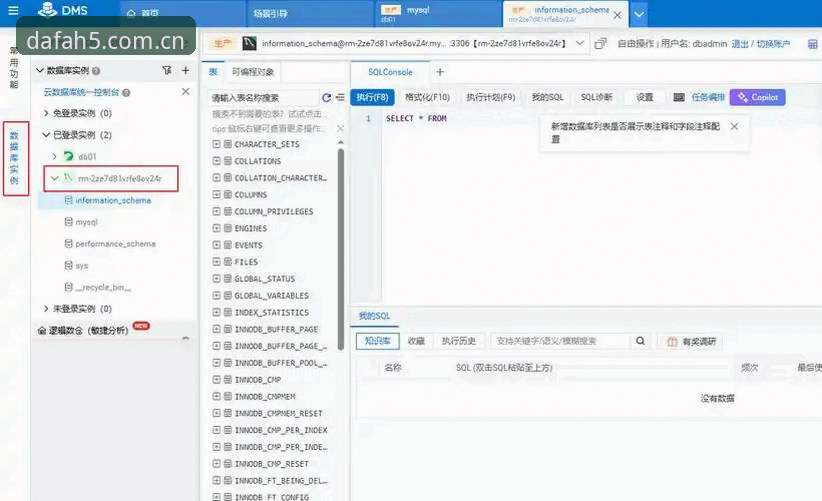Collapse the rm-2ze7d81vrfe8ov24r instance

55,178
